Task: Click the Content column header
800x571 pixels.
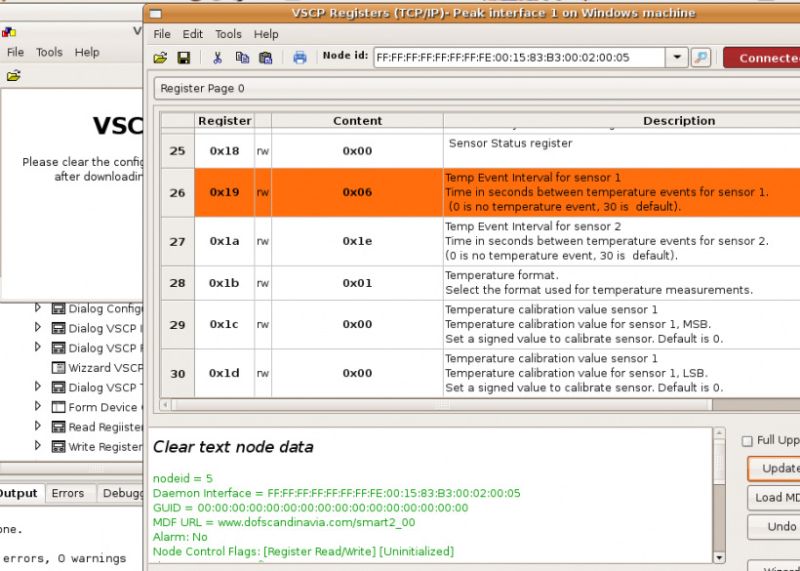Action: (357, 121)
